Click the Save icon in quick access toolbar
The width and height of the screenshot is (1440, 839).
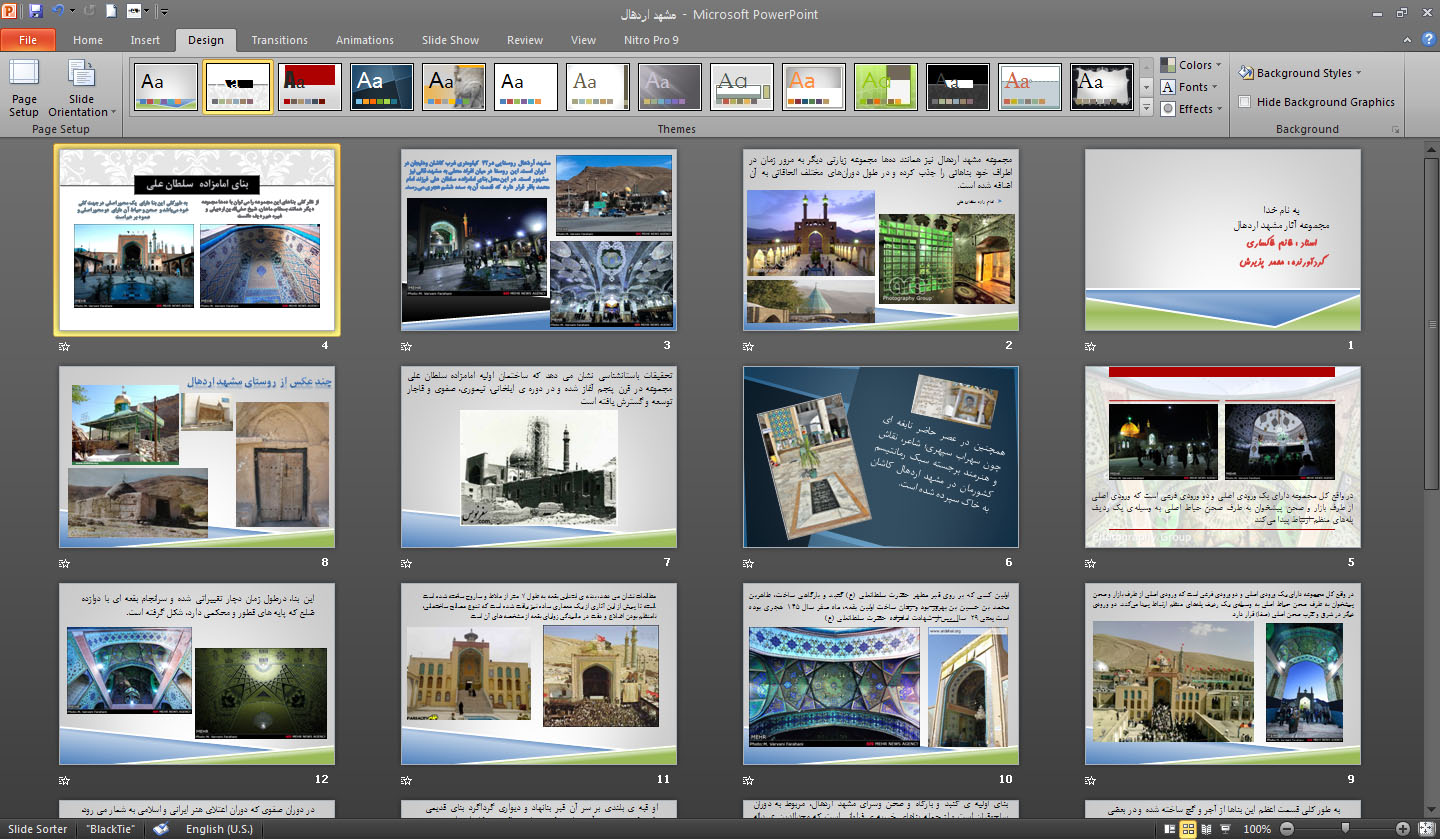point(36,12)
